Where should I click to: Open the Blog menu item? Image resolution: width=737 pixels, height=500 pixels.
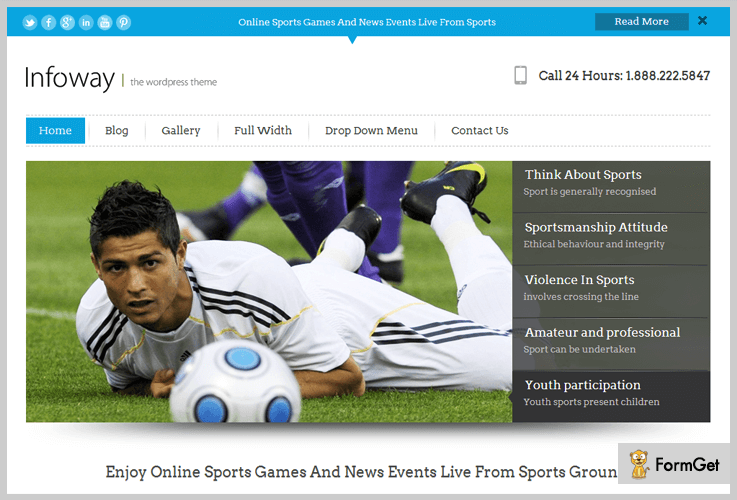click(x=117, y=131)
